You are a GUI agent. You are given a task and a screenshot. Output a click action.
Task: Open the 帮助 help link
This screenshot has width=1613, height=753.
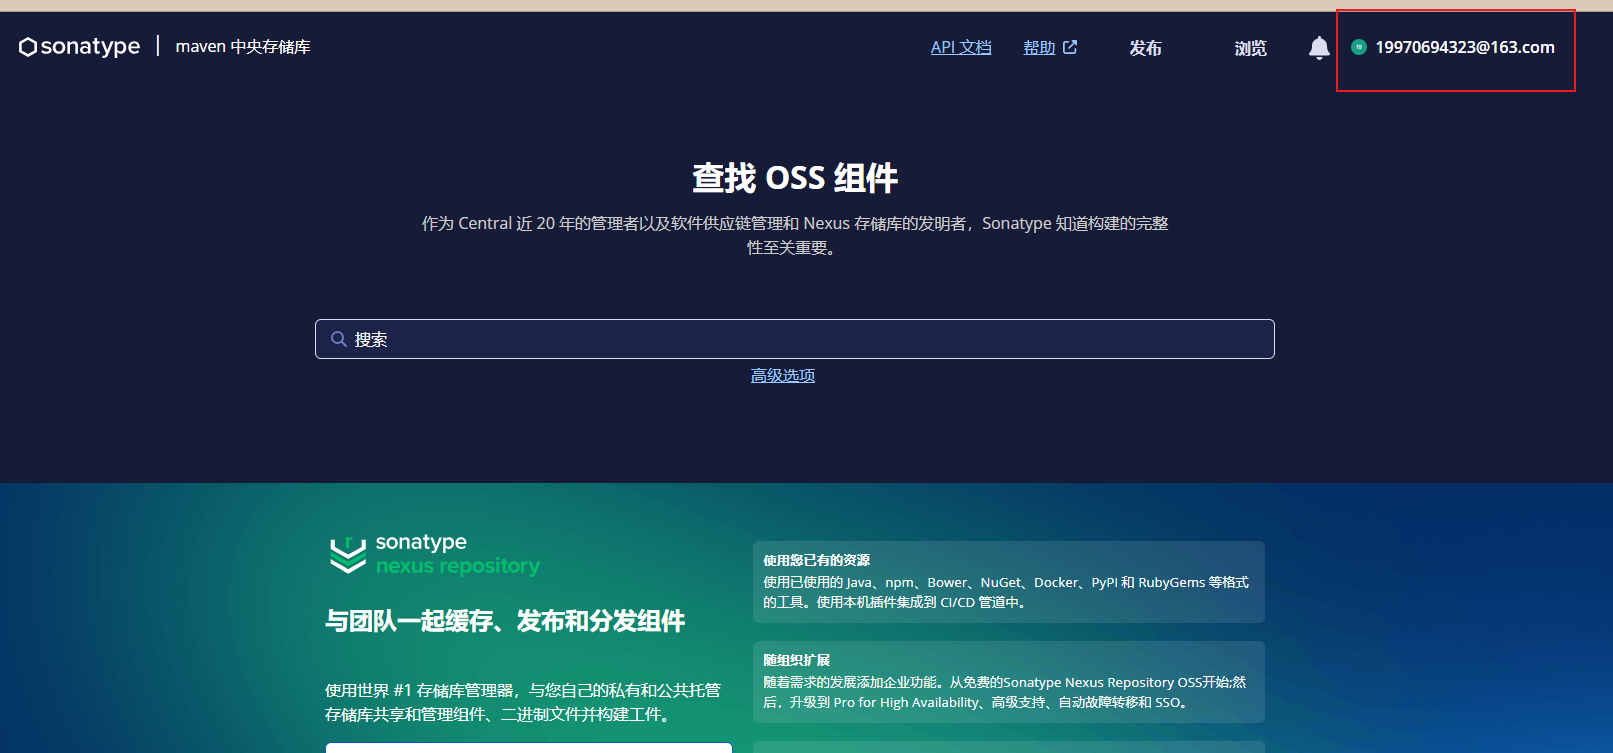[1039, 47]
